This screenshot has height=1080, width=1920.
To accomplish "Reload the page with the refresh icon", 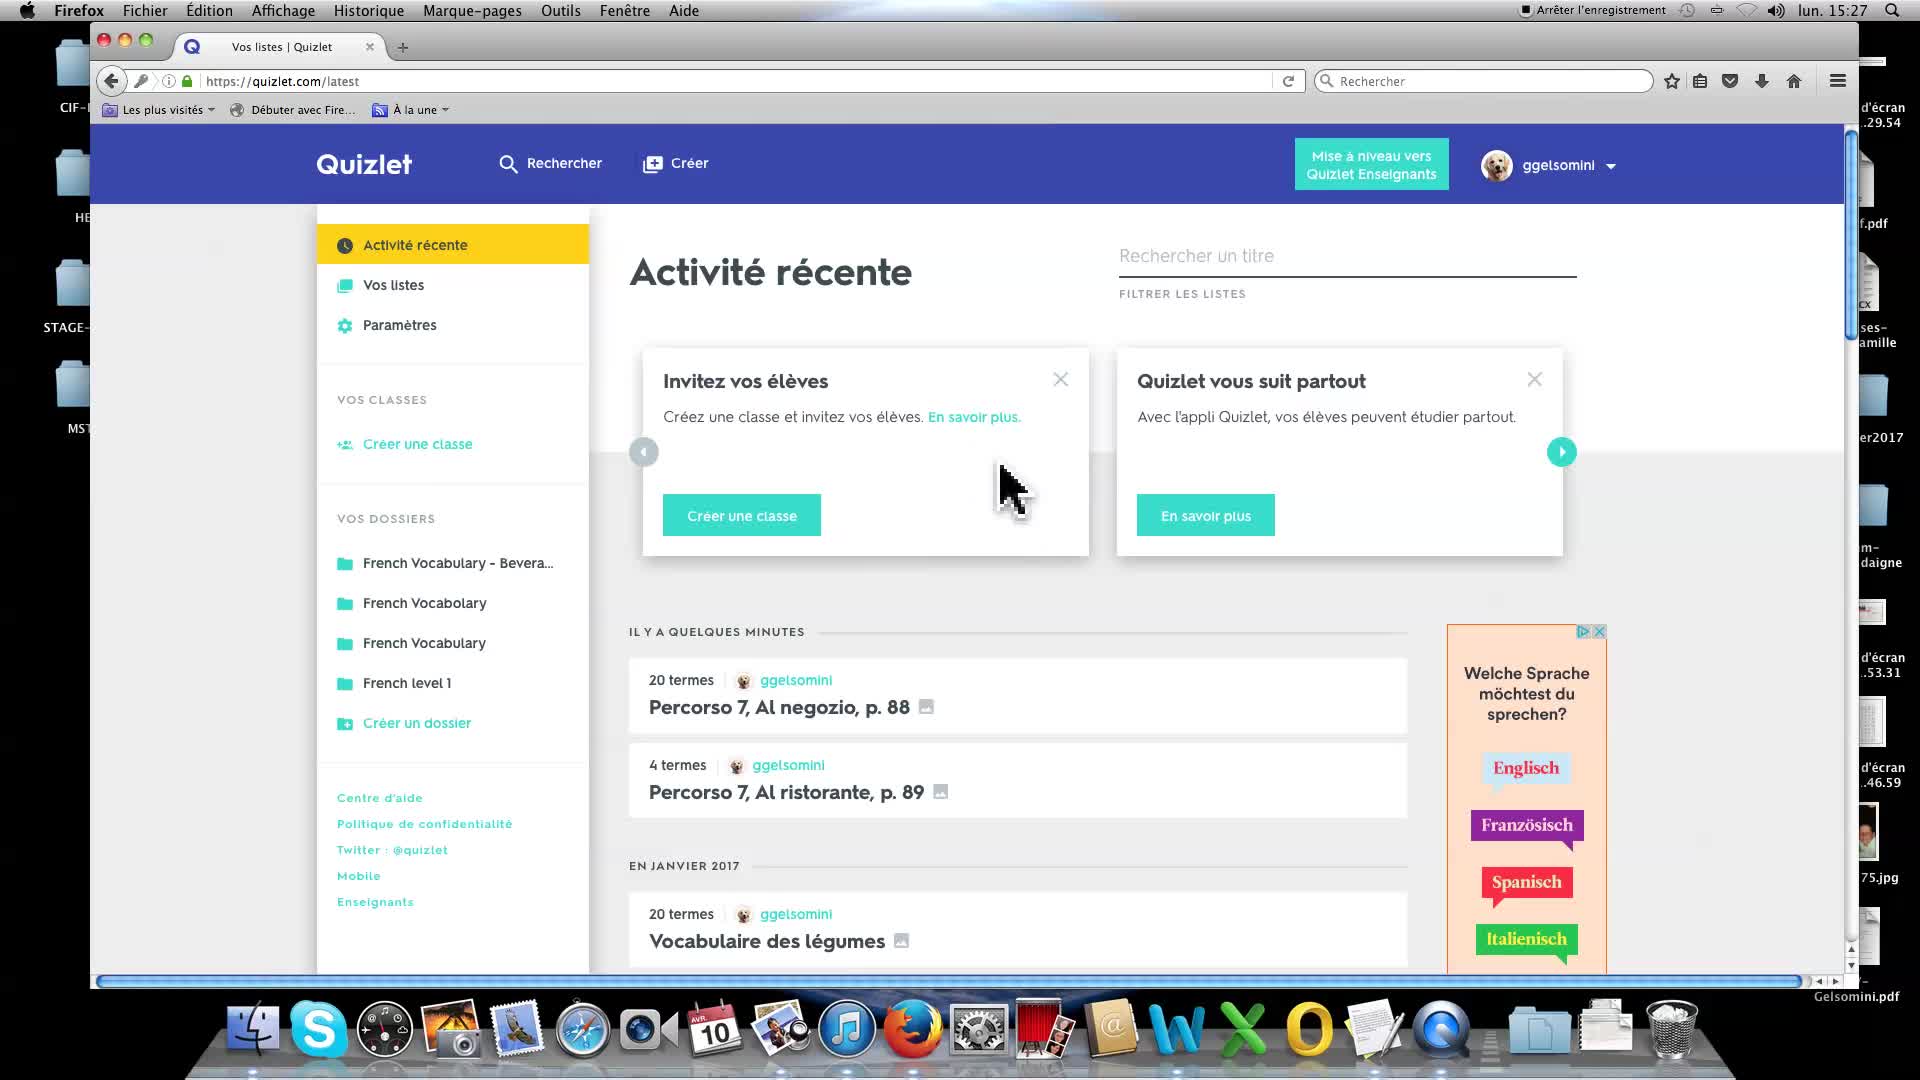I will tap(1288, 81).
